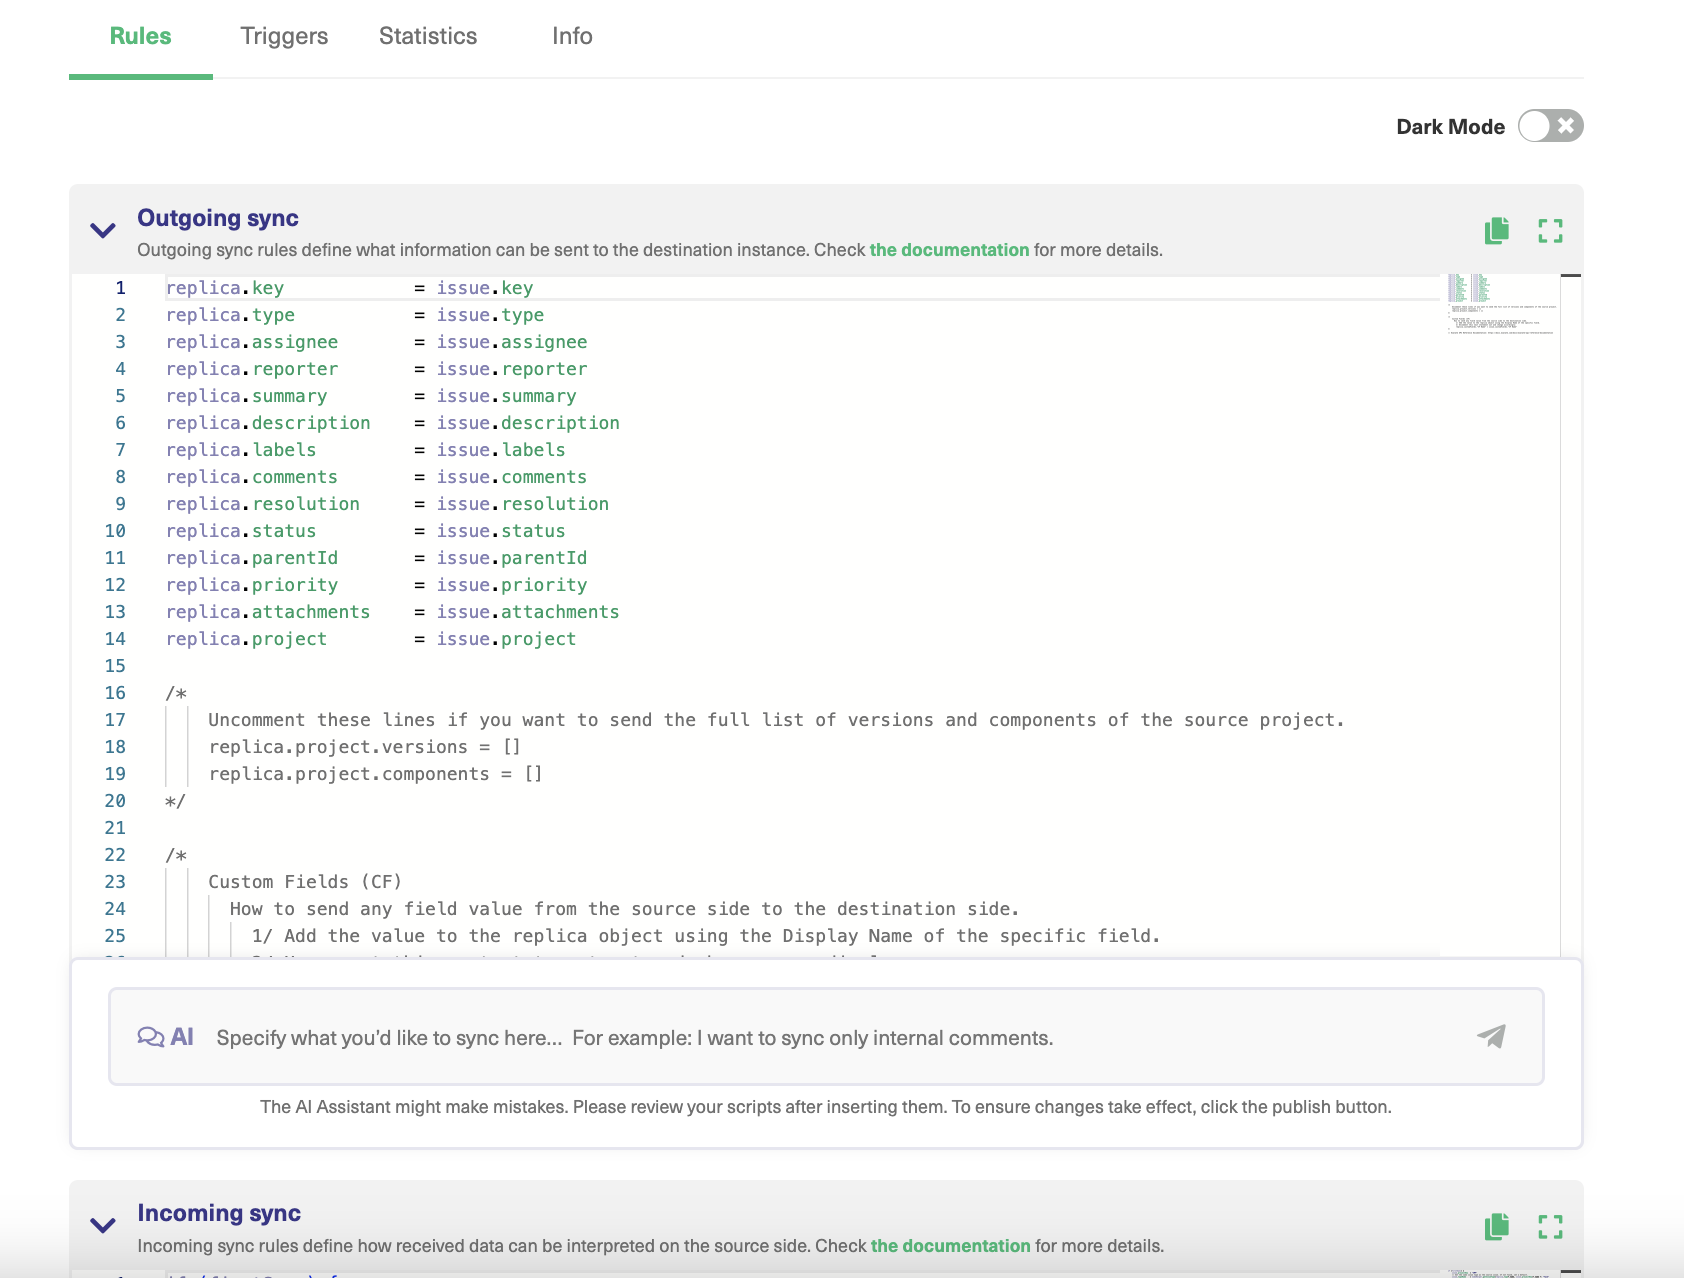
Task: Open the Incoming sync documentation link
Action: click(949, 1246)
